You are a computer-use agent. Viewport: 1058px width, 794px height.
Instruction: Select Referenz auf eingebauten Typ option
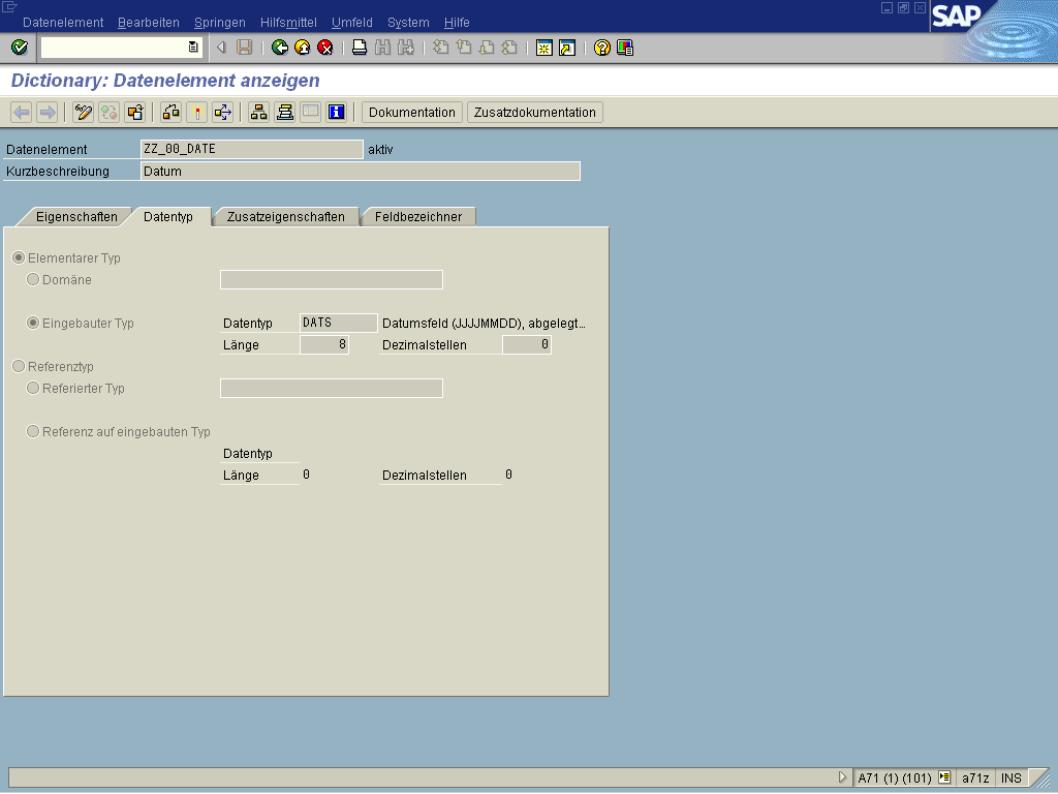pyautogui.click(x=33, y=432)
